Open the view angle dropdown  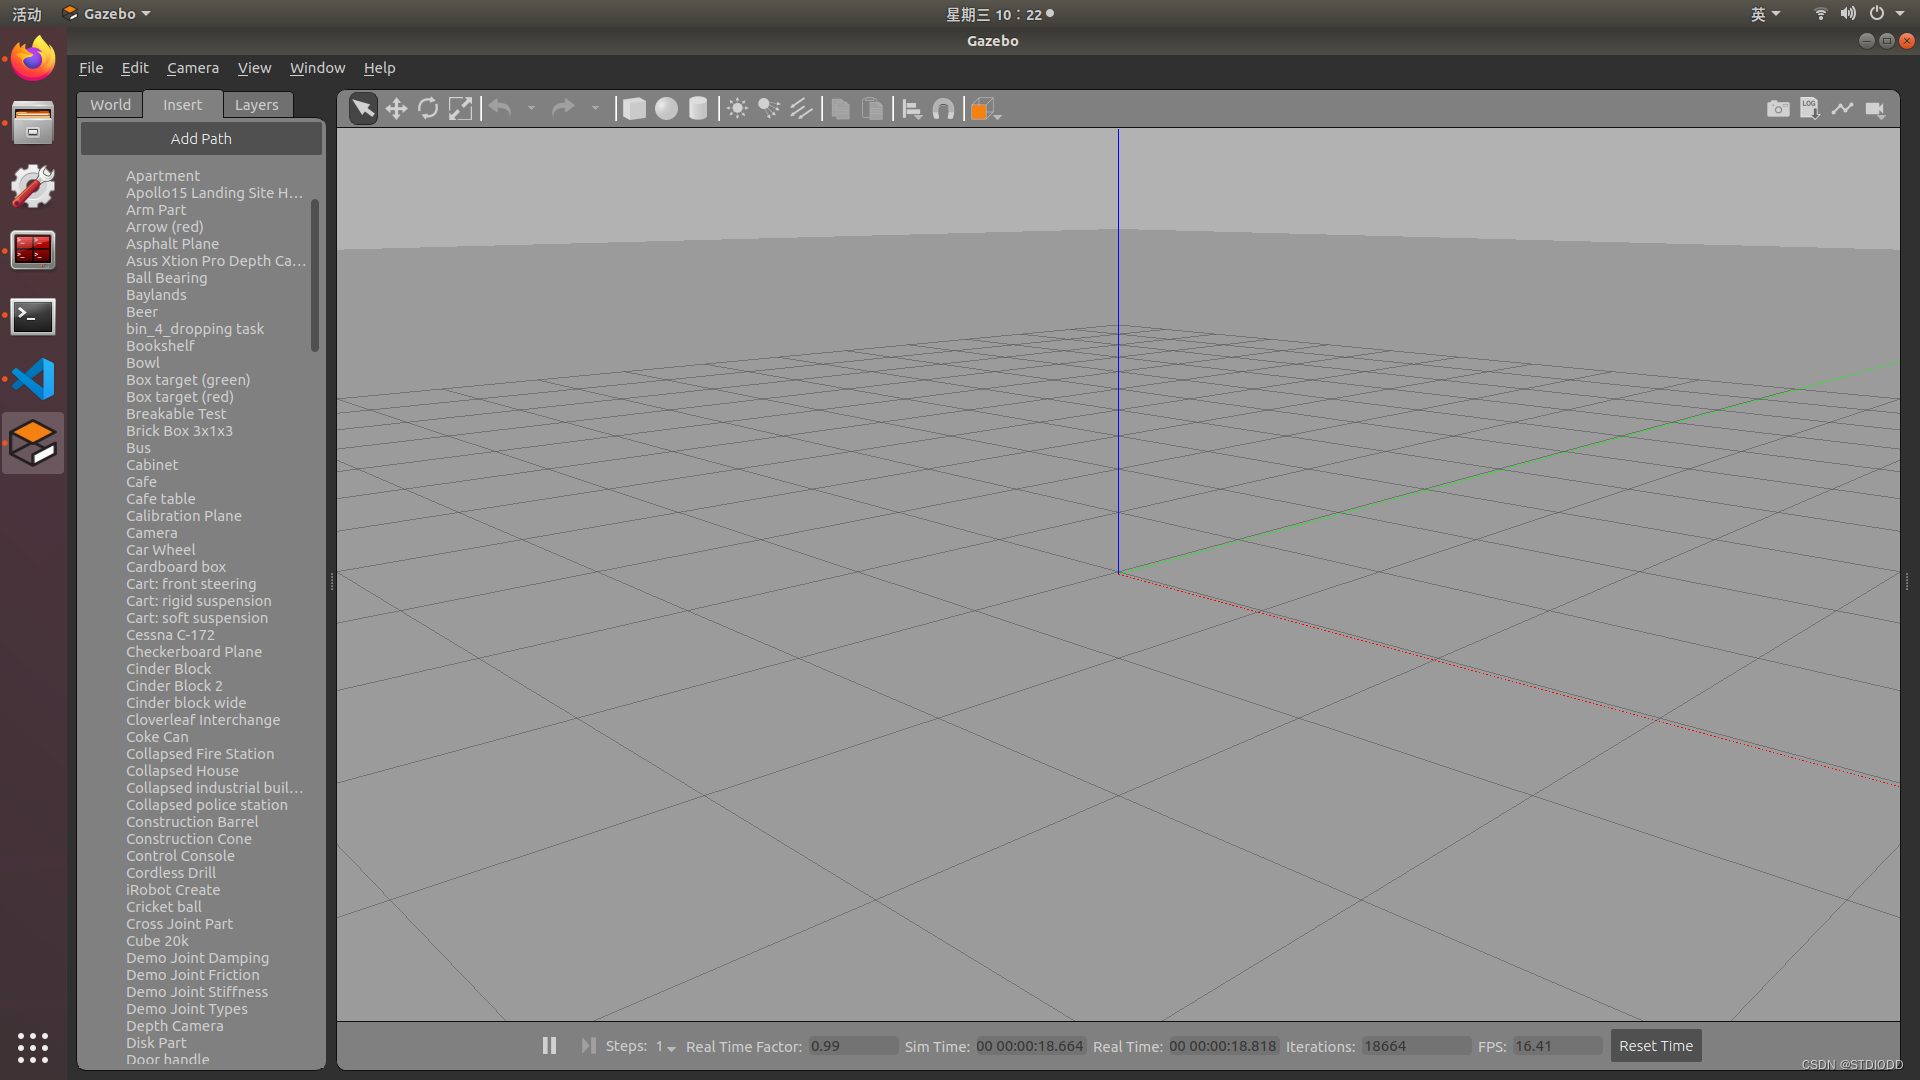coord(997,116)
